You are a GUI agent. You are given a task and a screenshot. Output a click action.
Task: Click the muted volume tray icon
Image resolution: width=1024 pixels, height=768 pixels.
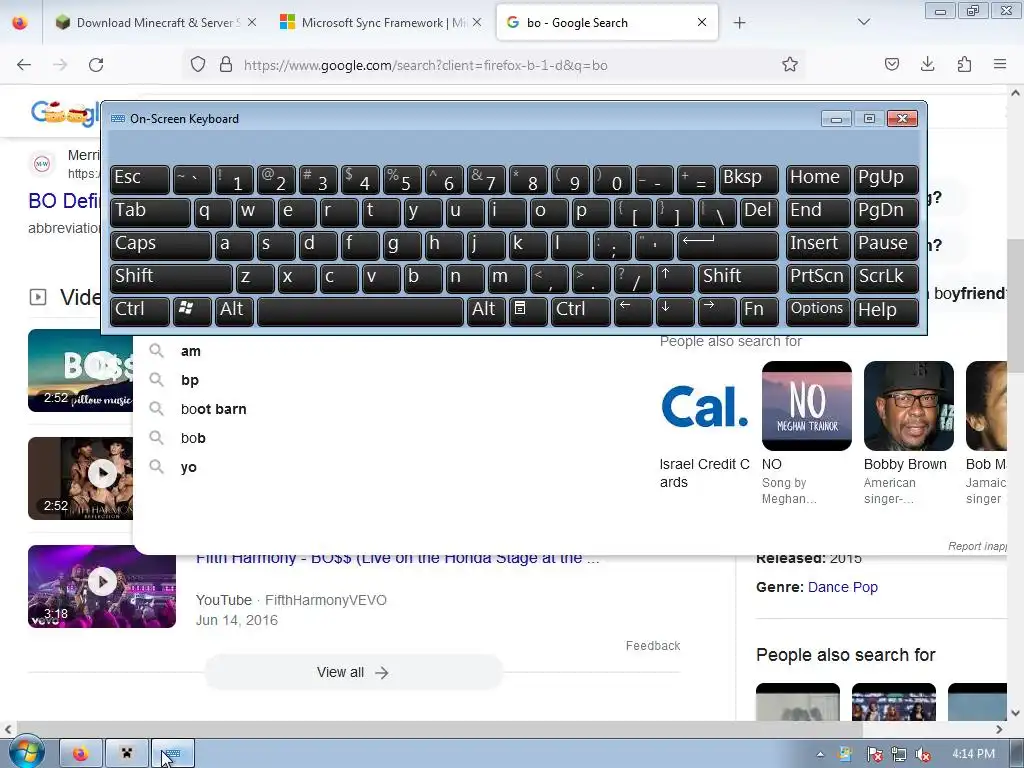[x=923, y=755]
